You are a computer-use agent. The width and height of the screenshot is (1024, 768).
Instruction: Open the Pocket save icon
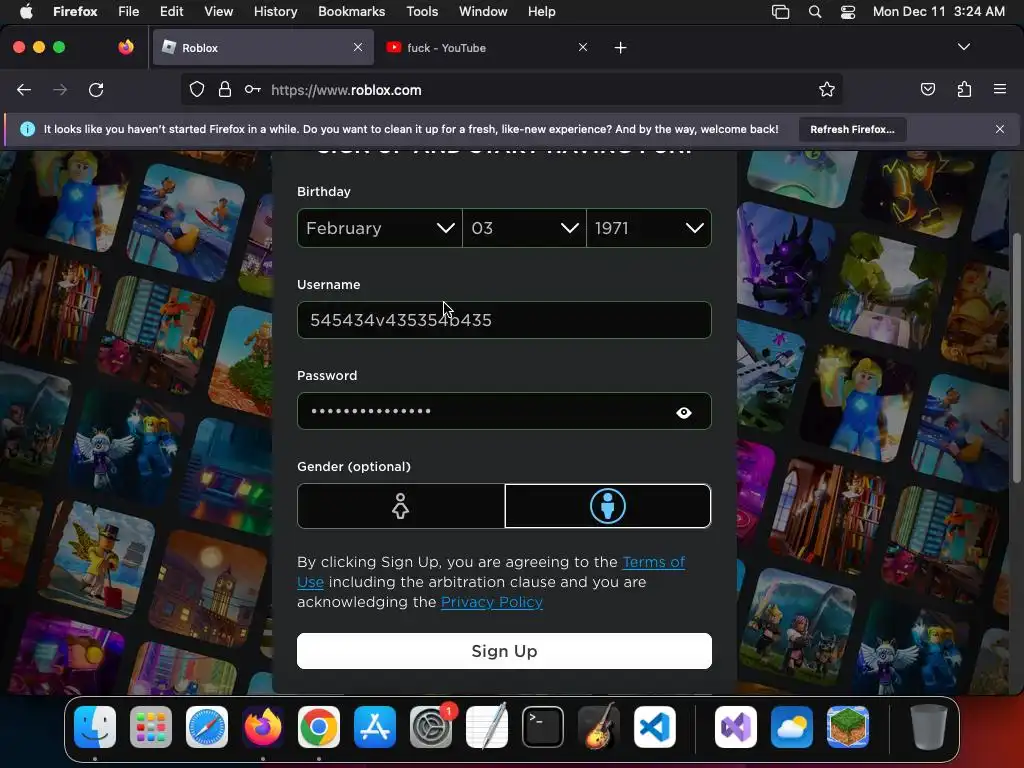click(x=927, y=89)
